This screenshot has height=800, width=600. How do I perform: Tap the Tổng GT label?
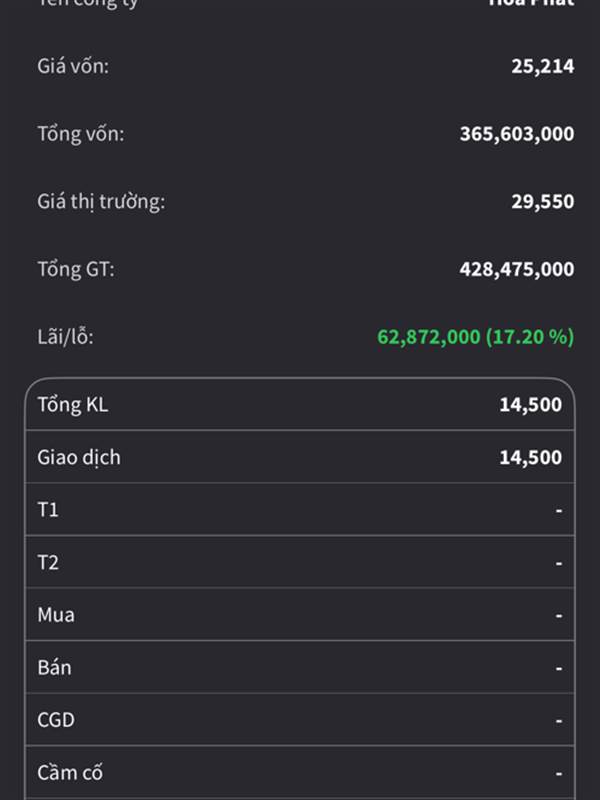pos(76,269)
